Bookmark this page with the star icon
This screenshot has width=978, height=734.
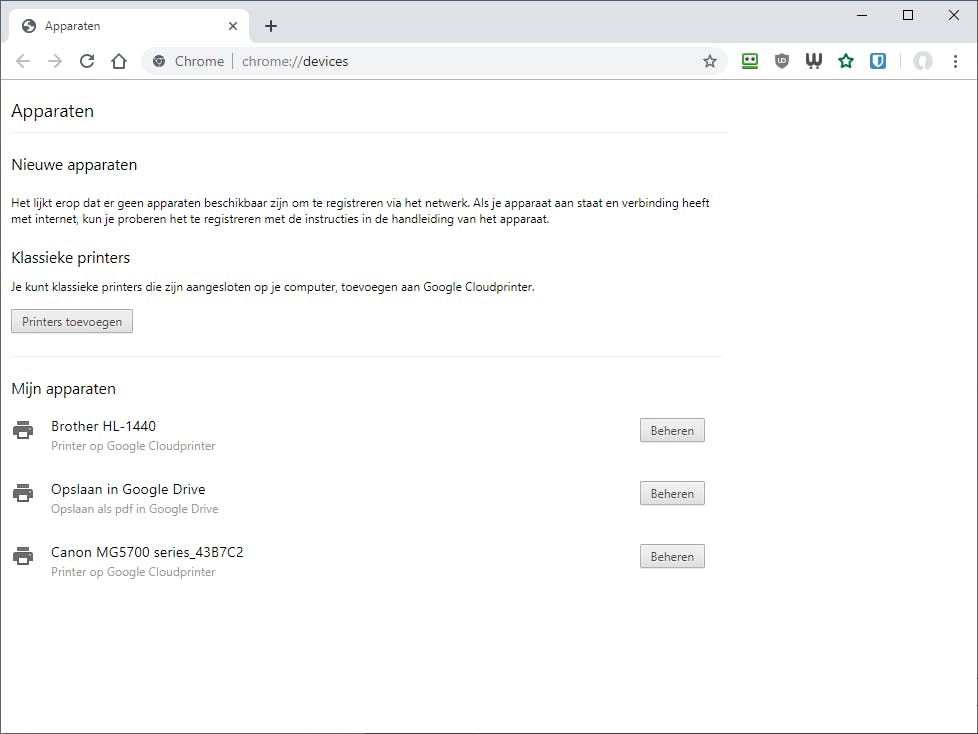pos(710,61)
